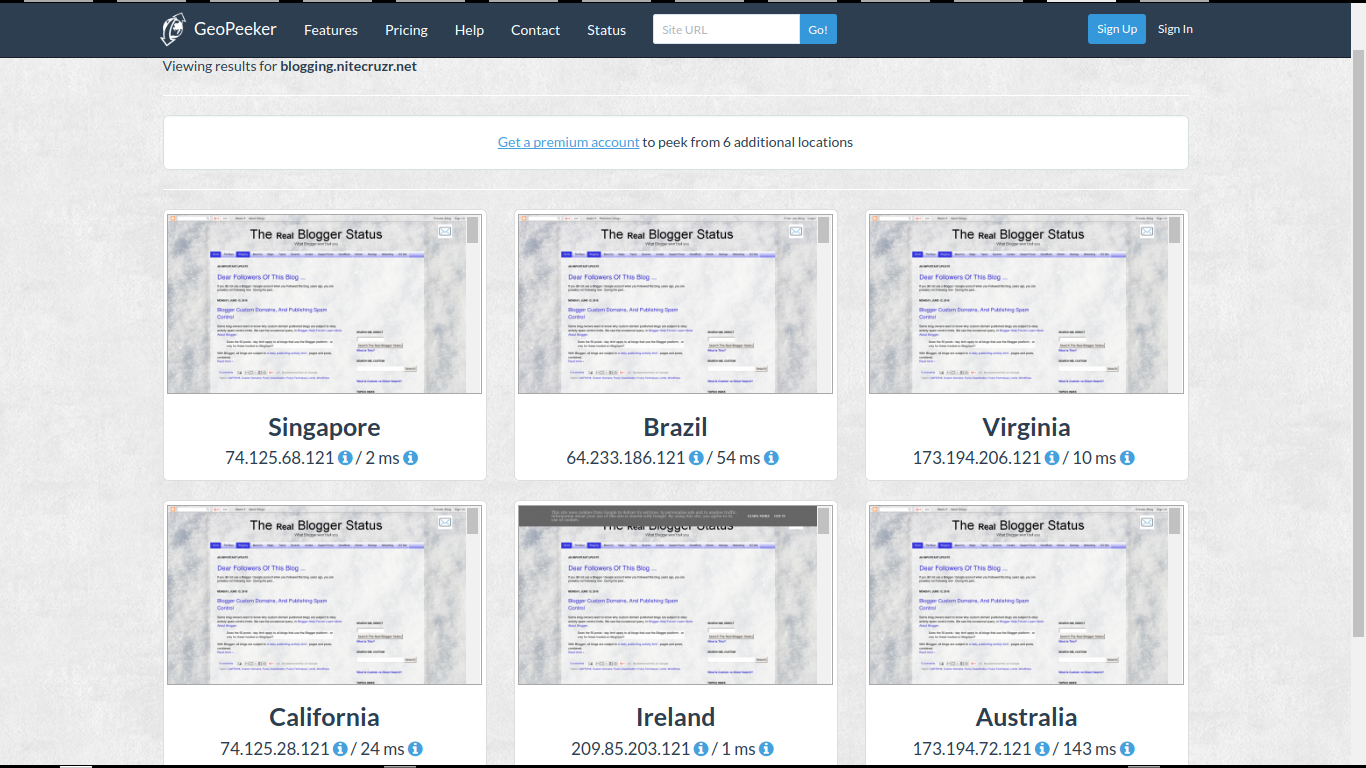This screenshot has height=768, width=1366.
Task: Click the page's vertical scrollbar thumb
Action: pos(1358,345)
